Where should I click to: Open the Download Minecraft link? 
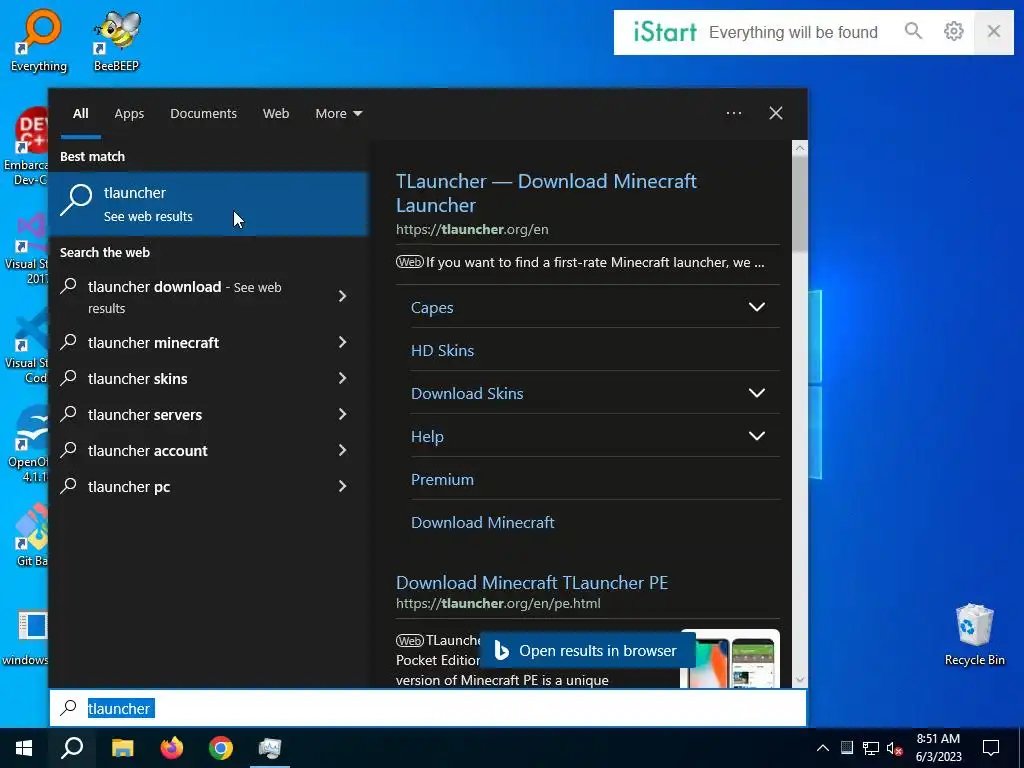[x=483, y=522]
